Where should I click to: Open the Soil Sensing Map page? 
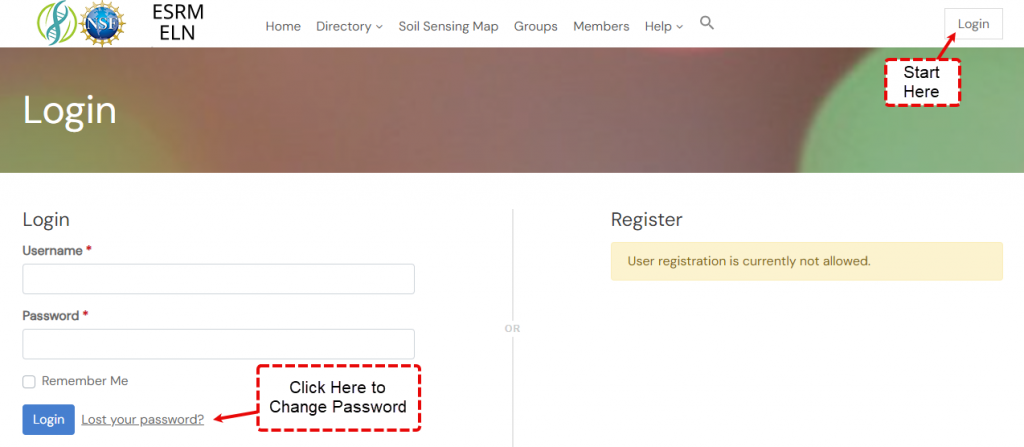(448, 26)
